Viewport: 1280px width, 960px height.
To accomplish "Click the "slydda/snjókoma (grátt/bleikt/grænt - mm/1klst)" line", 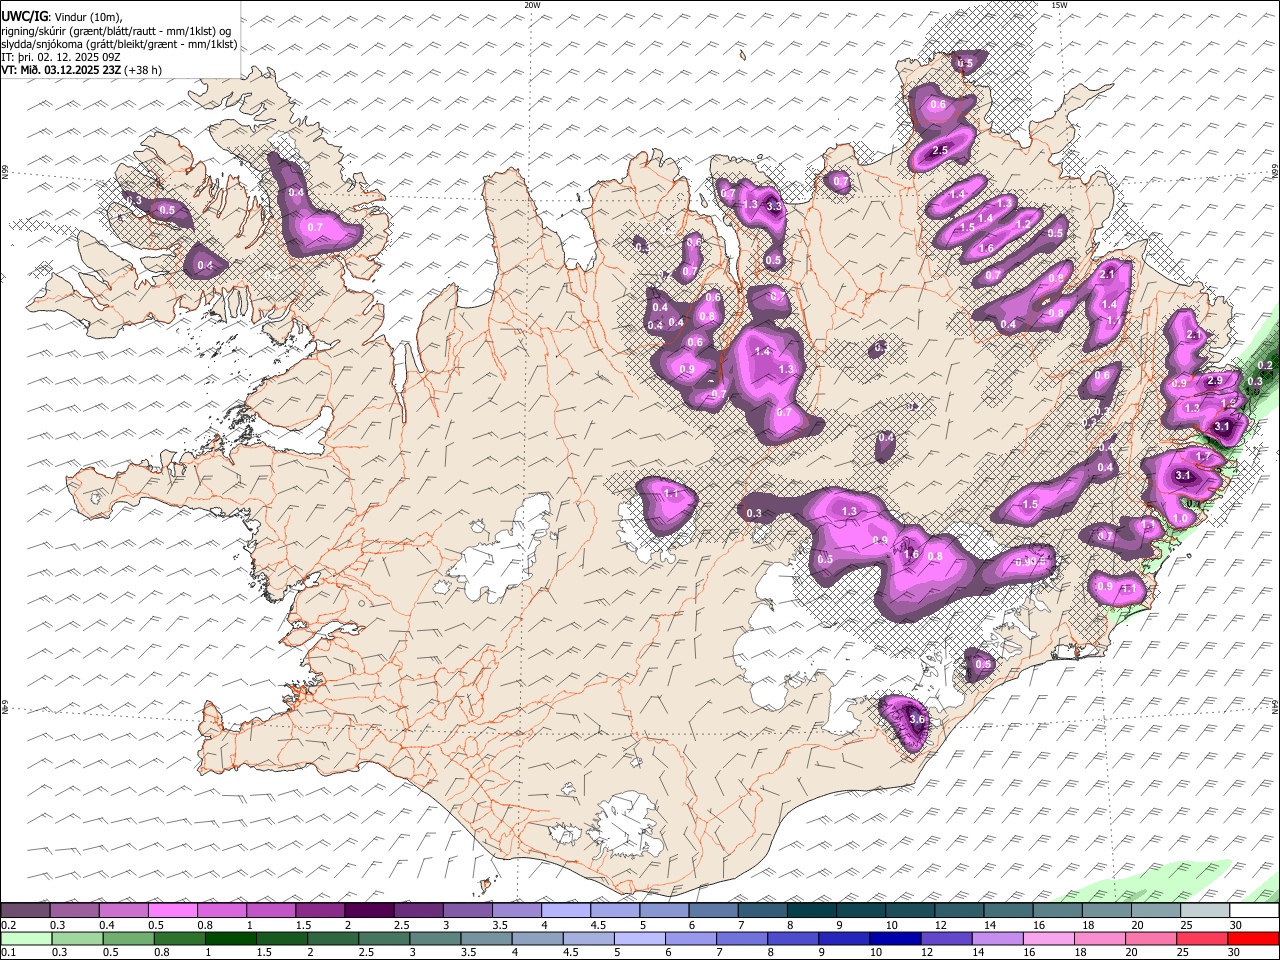I will click(119, 44).
